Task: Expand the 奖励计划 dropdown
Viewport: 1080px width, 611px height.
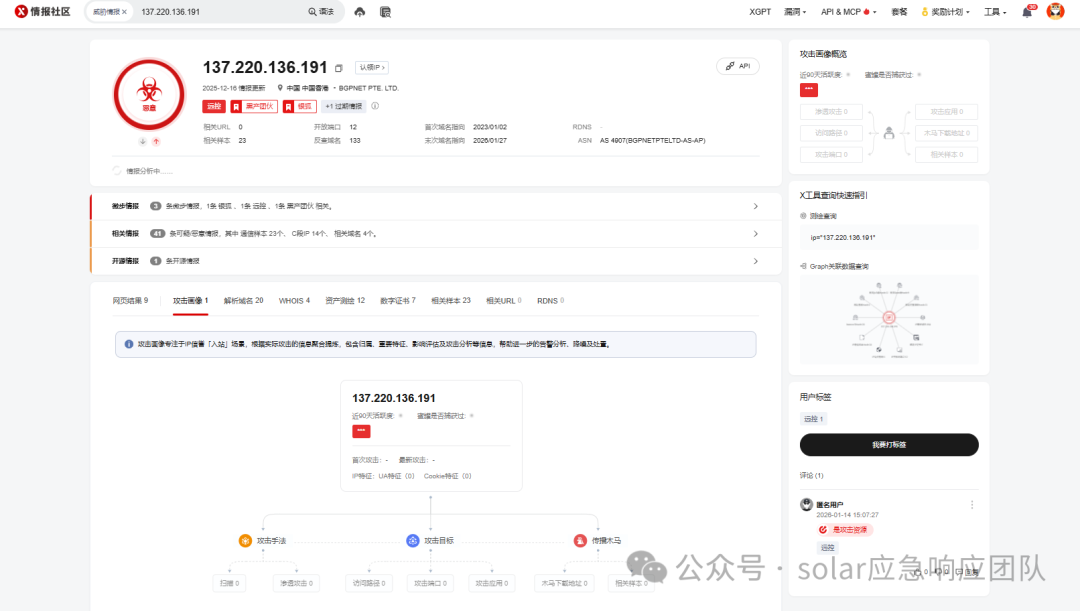Action: pyautogui.click(x=945, y=12)
